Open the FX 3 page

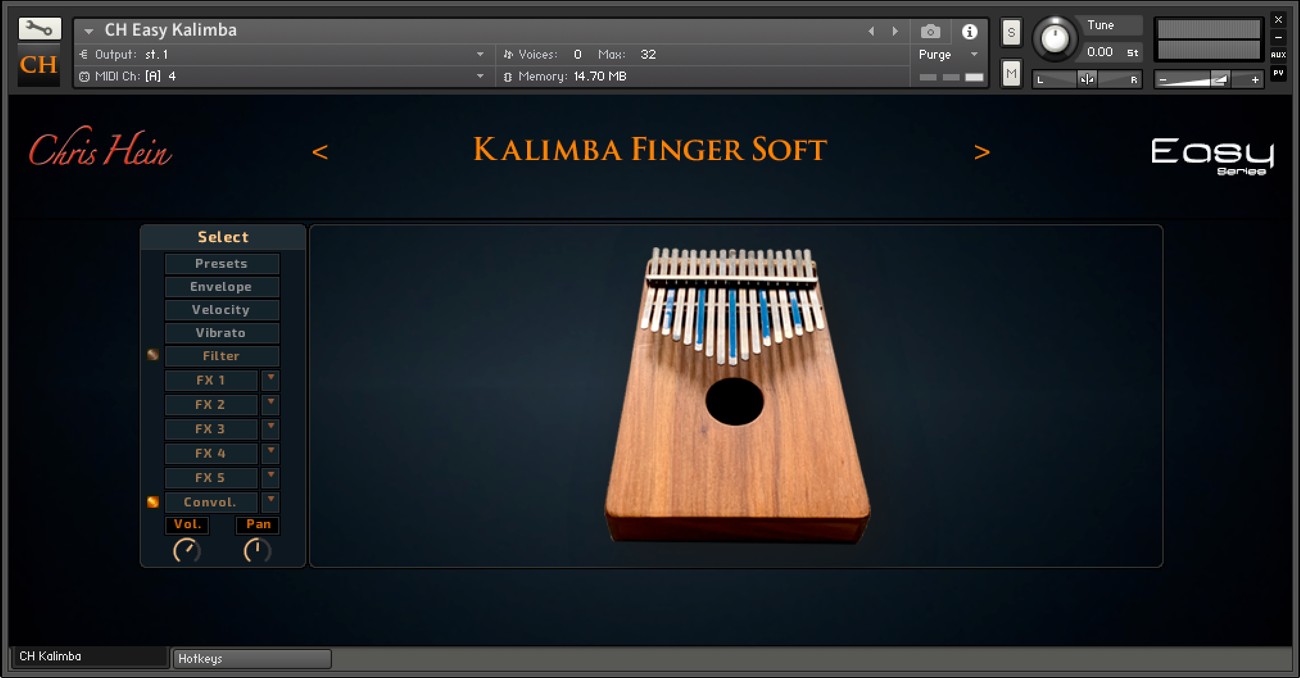click(211, 429)
